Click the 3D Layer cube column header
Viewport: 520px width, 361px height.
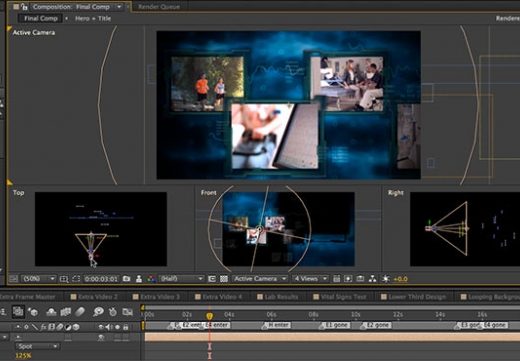(x=76, y=327)
